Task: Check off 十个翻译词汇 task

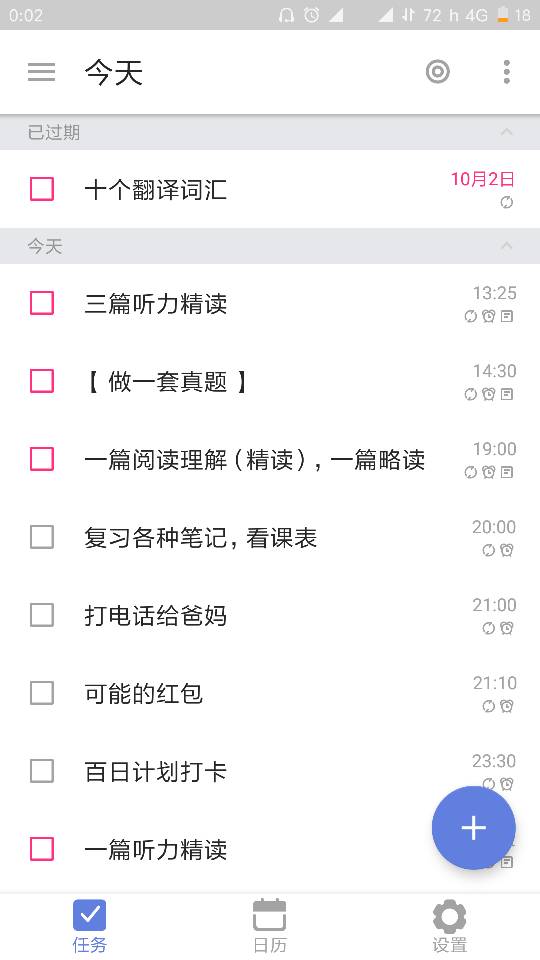Action: click(42, 189)
